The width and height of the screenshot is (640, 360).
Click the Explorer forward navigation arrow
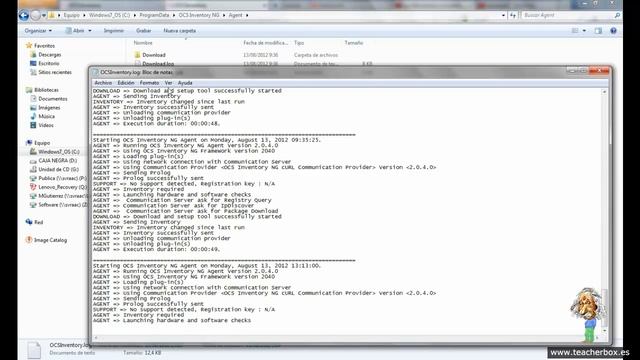coord(36,16)
